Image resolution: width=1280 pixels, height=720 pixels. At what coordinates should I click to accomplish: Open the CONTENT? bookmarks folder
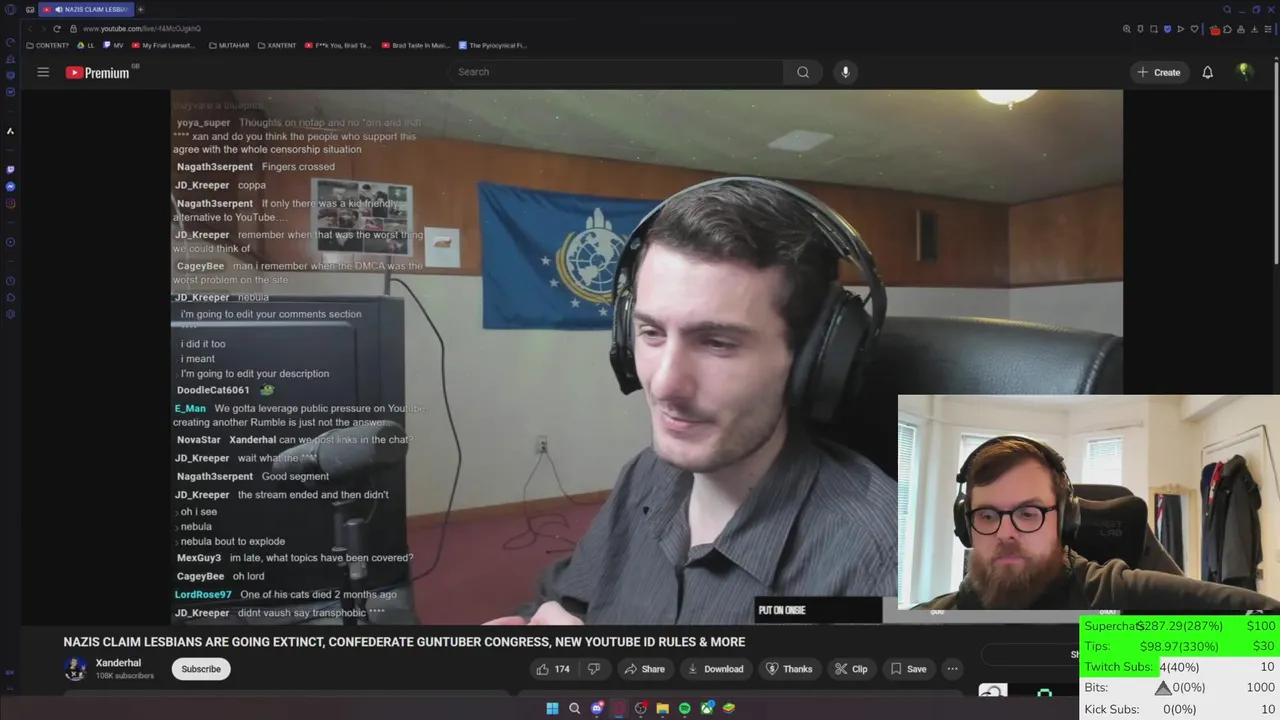point(47,45)
